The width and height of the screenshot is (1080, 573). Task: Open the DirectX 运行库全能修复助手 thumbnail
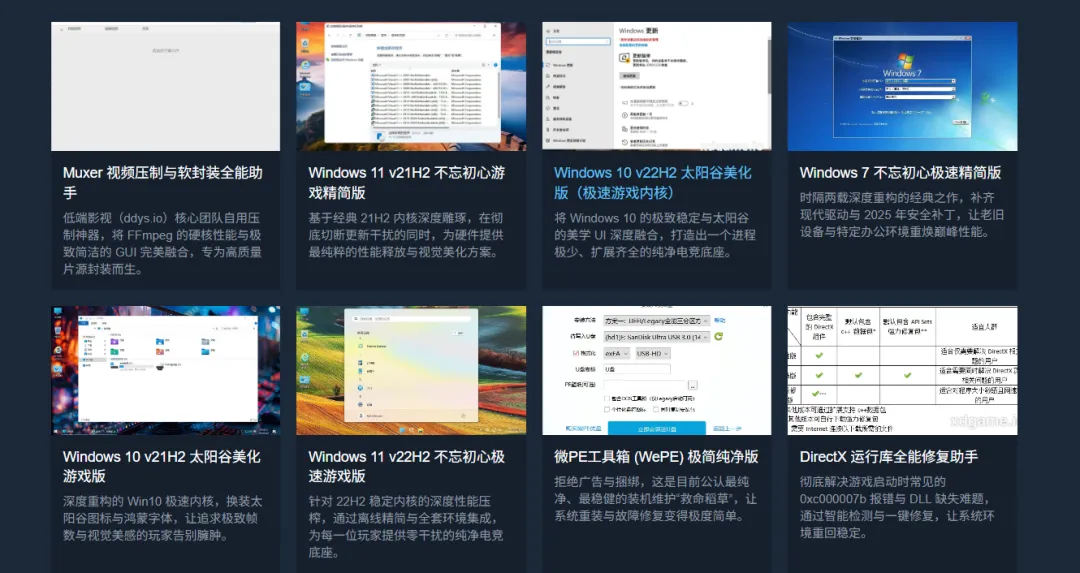coord(902,371)
